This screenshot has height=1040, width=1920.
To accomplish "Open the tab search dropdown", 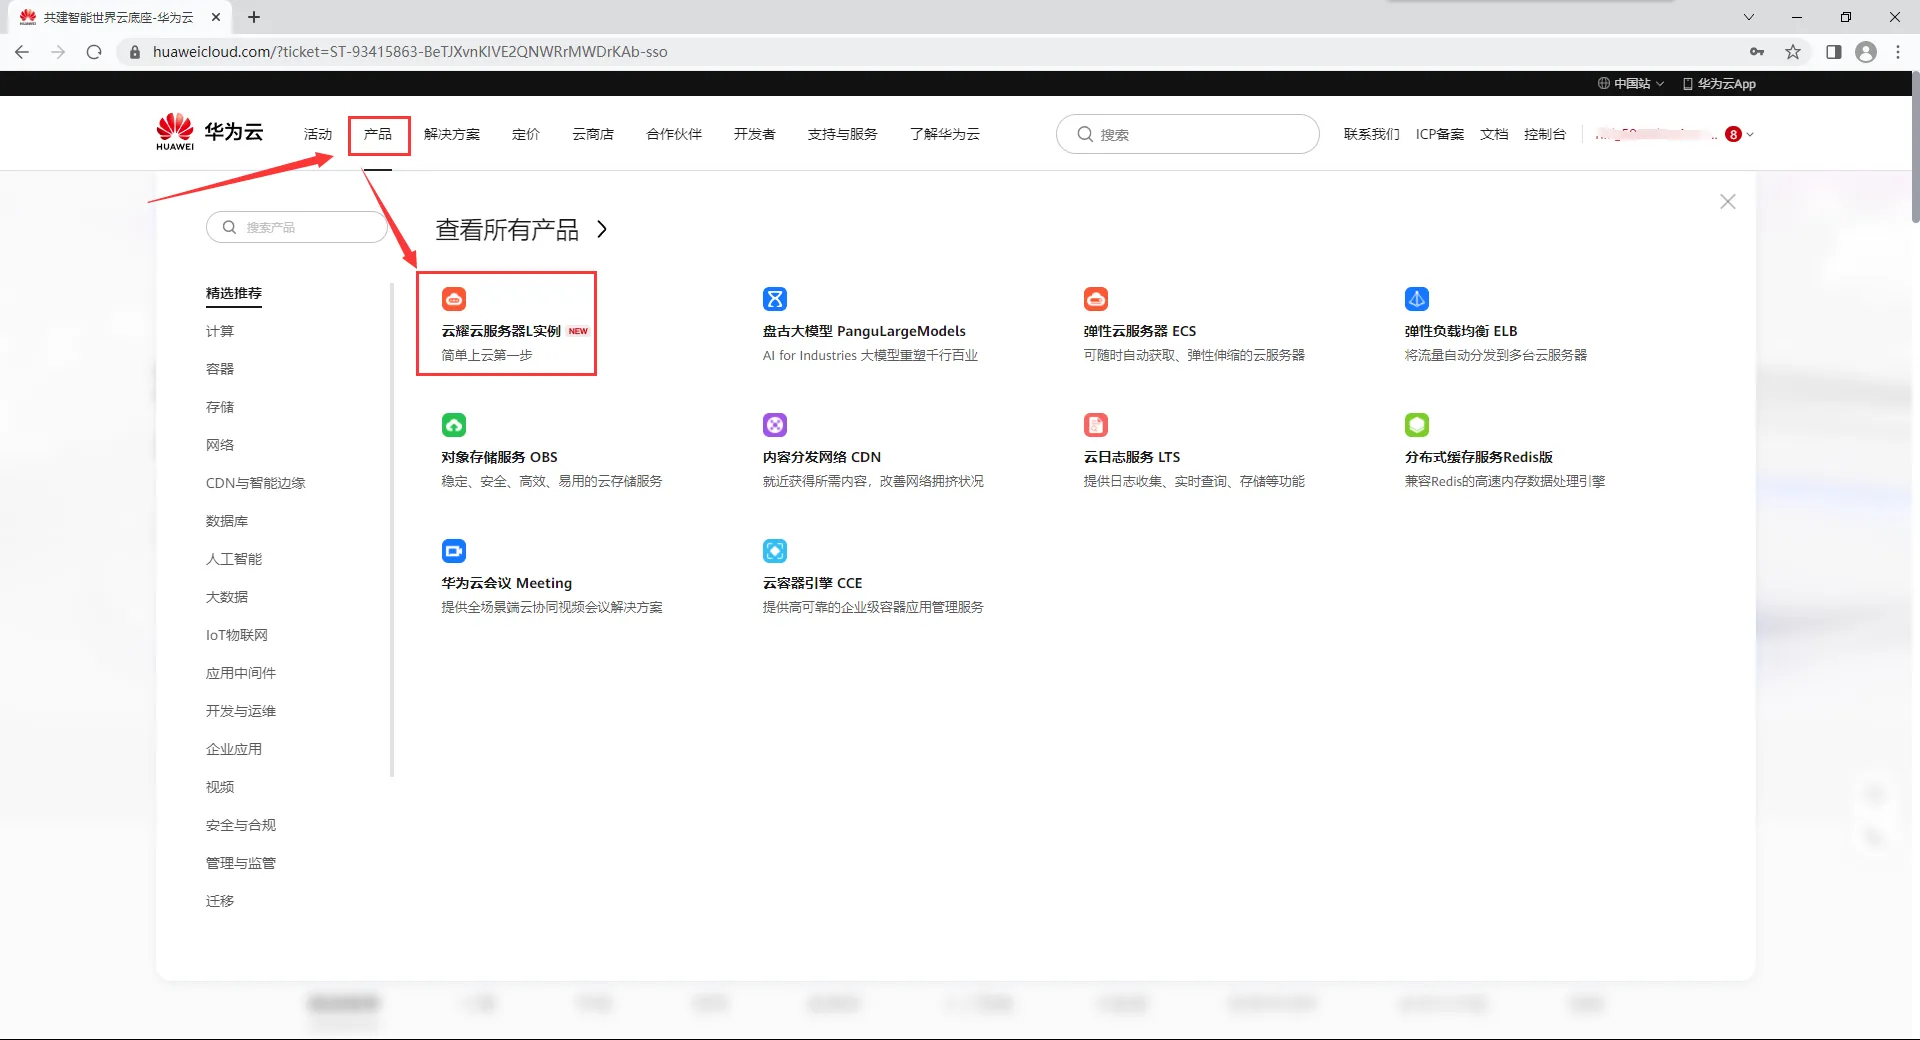I will [1749, 17].
